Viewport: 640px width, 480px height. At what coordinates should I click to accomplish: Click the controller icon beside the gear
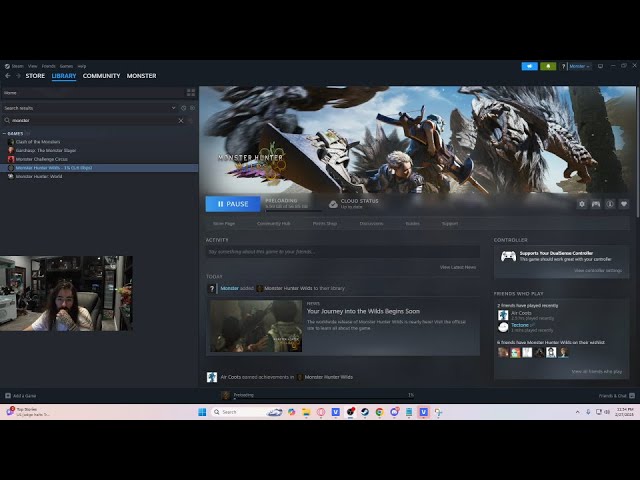[x=596, y=204]
